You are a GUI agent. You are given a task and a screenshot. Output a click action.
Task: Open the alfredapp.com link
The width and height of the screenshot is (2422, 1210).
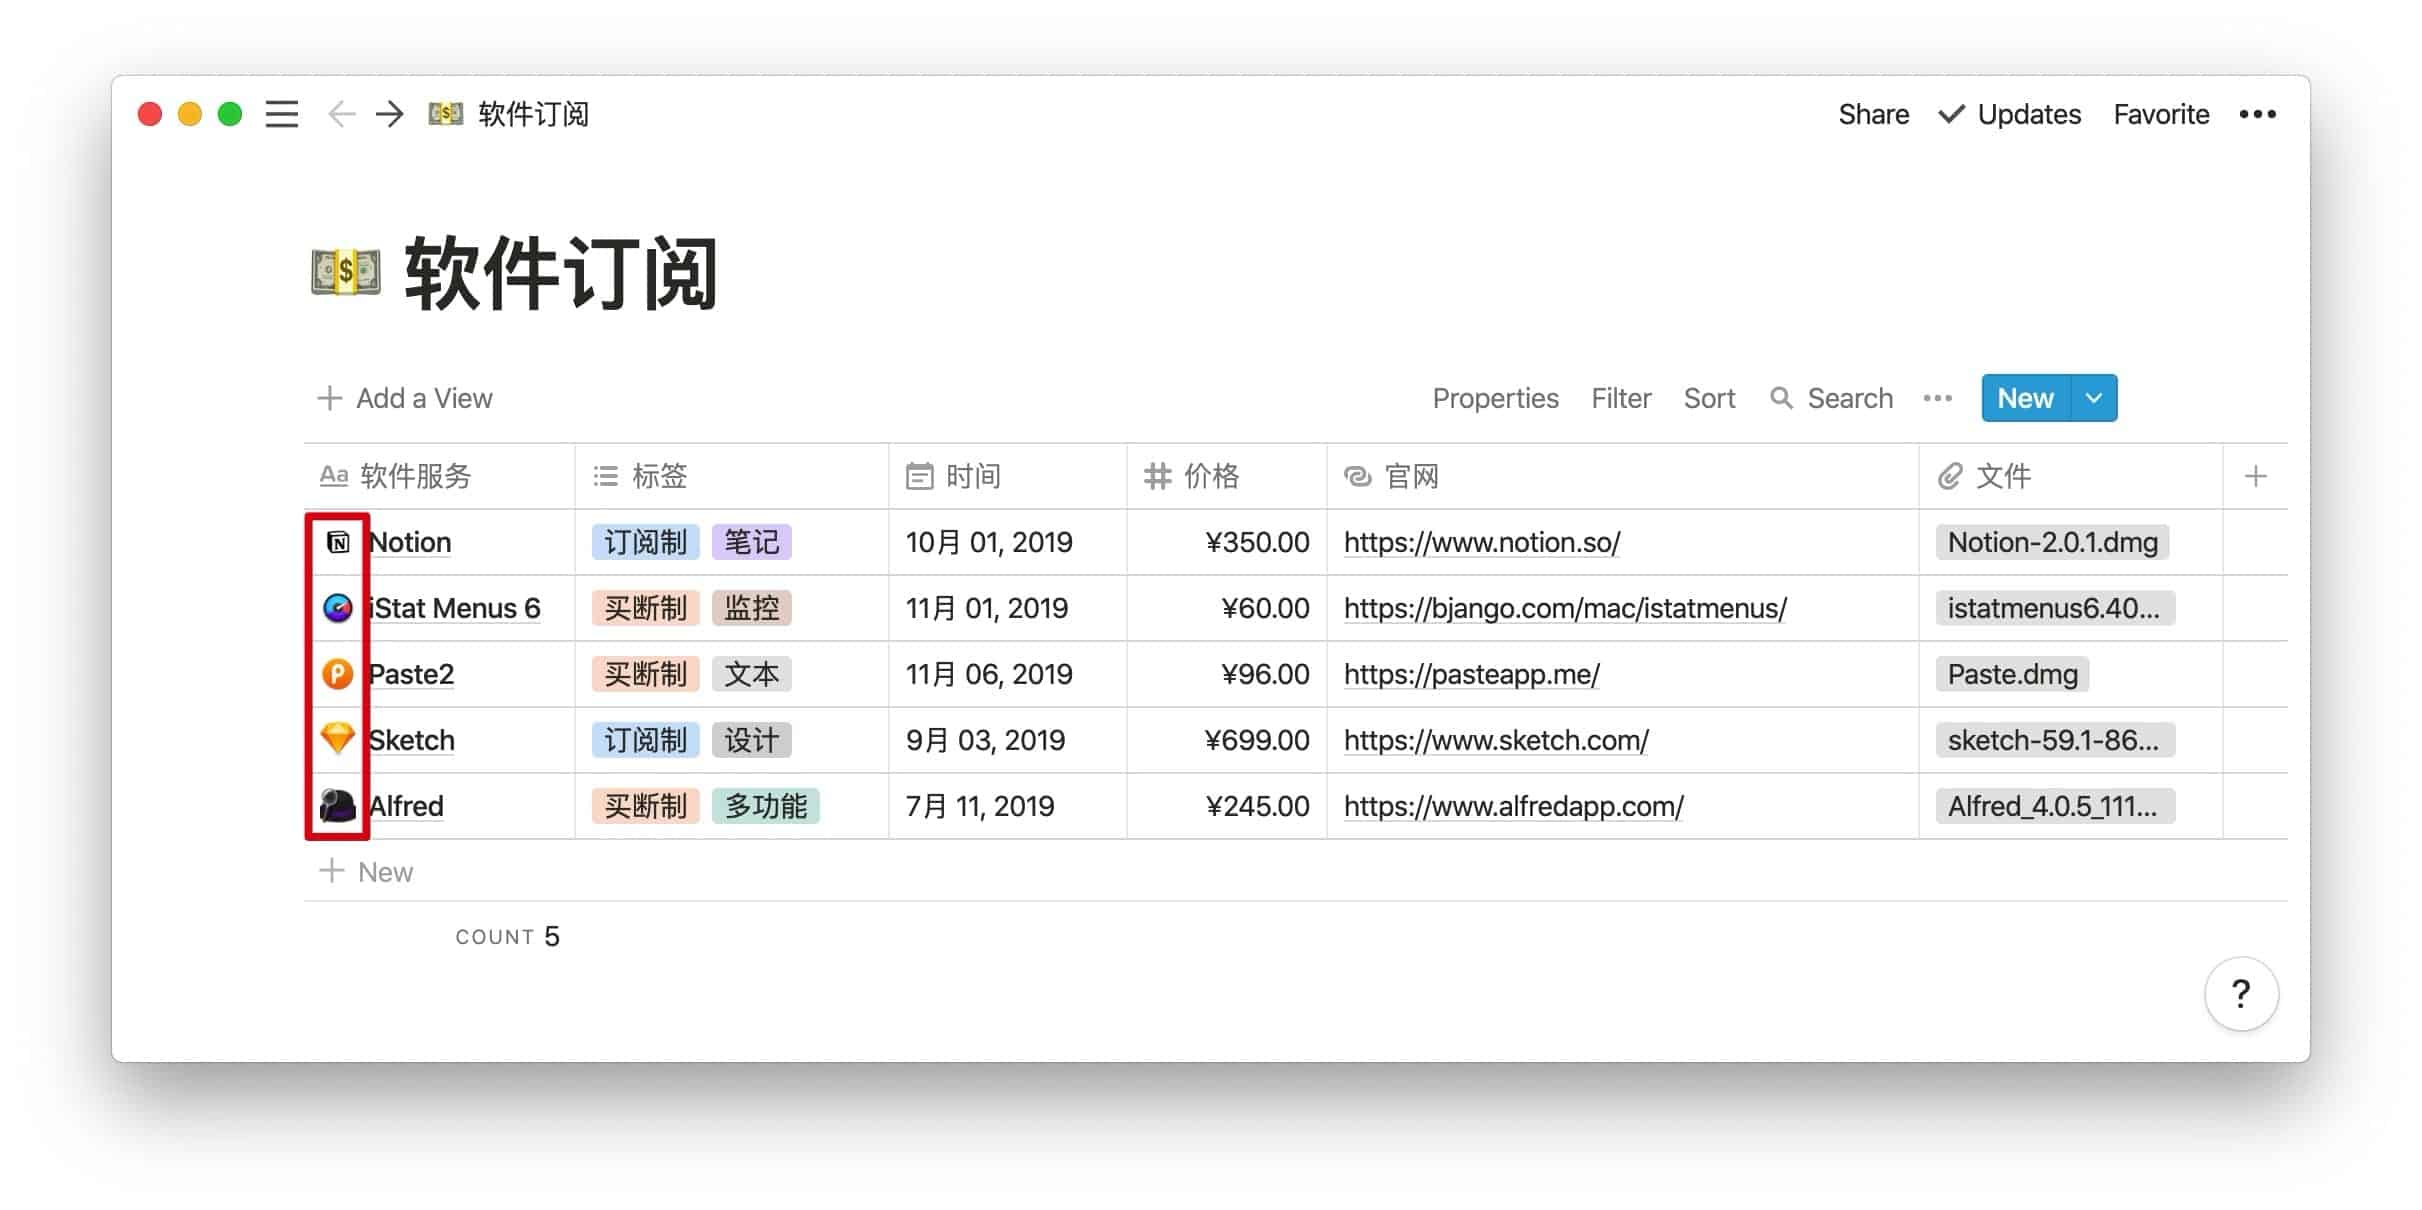(1513, 806)
